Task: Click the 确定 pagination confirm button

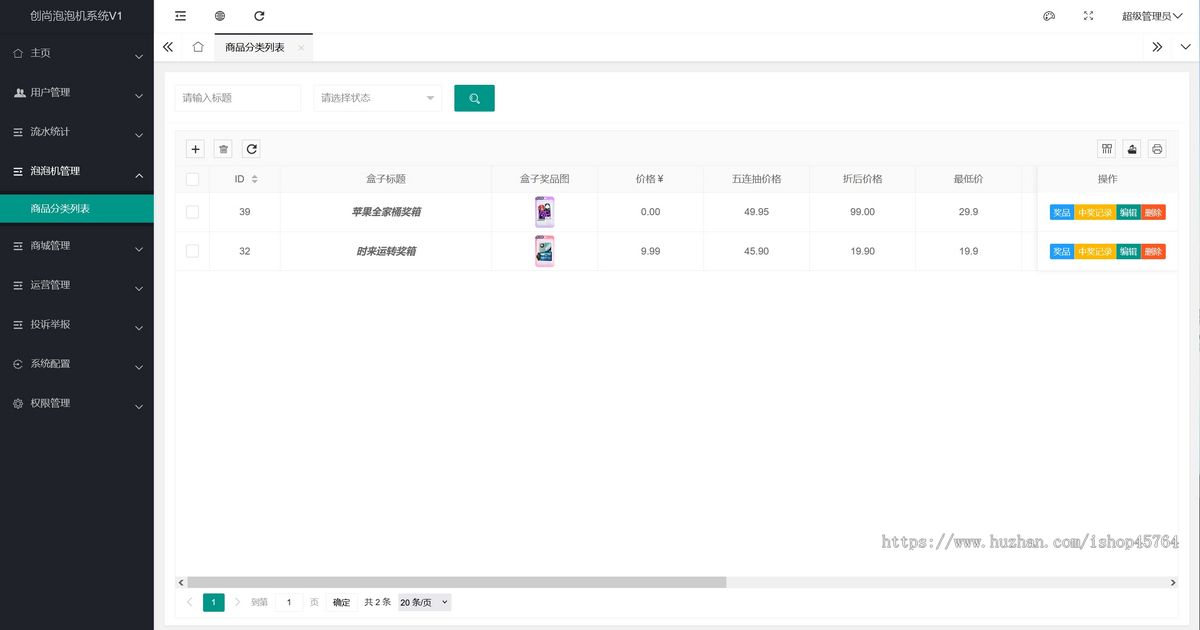Action: [341, 602]
